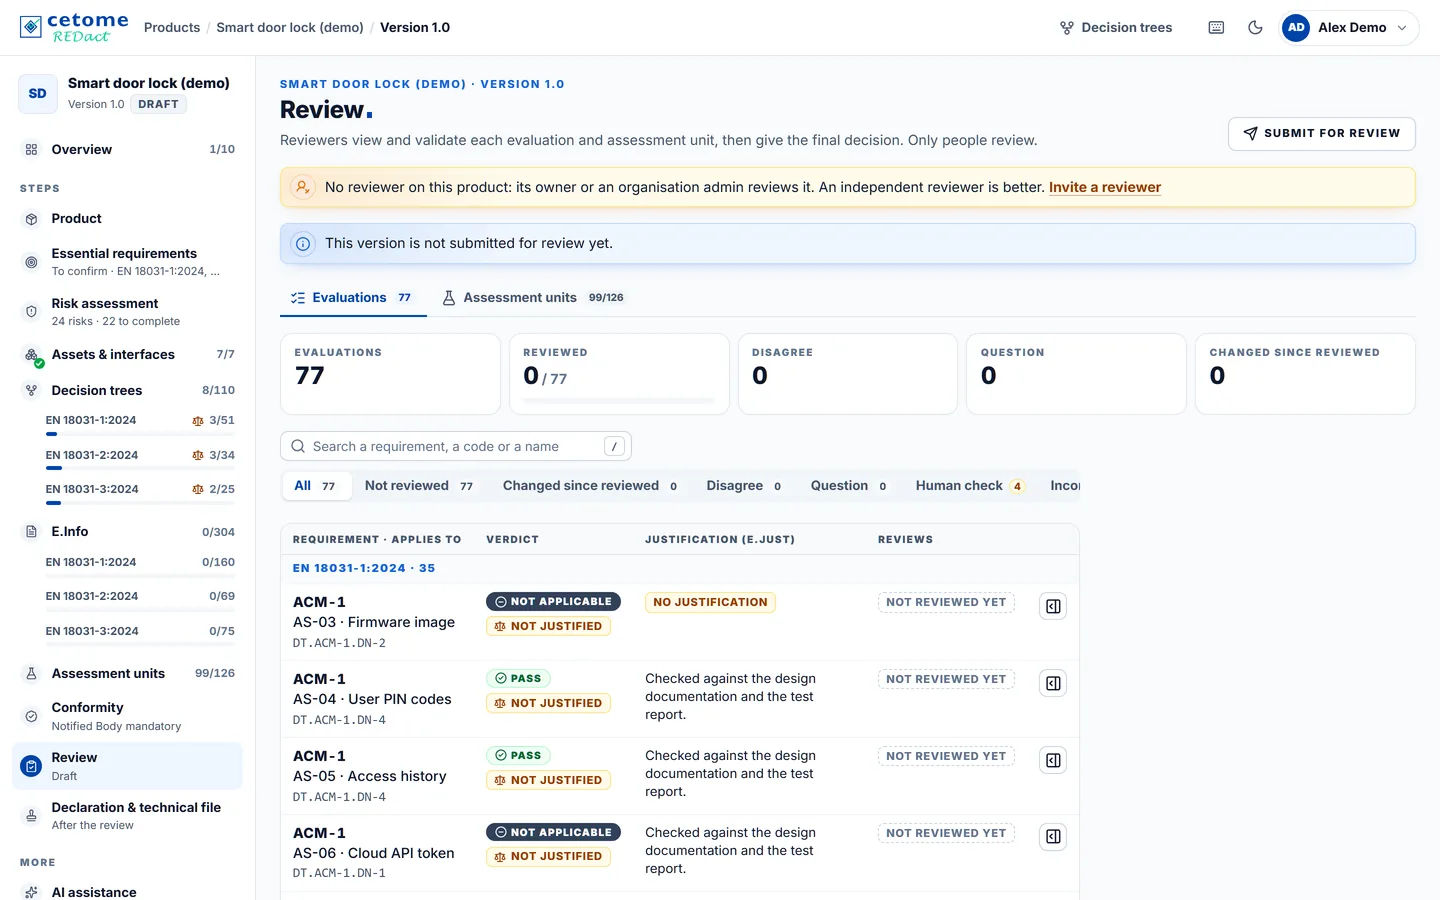The image size is (1440, 900).
Task: Select the Disagree filter
Action: point(744,486)
